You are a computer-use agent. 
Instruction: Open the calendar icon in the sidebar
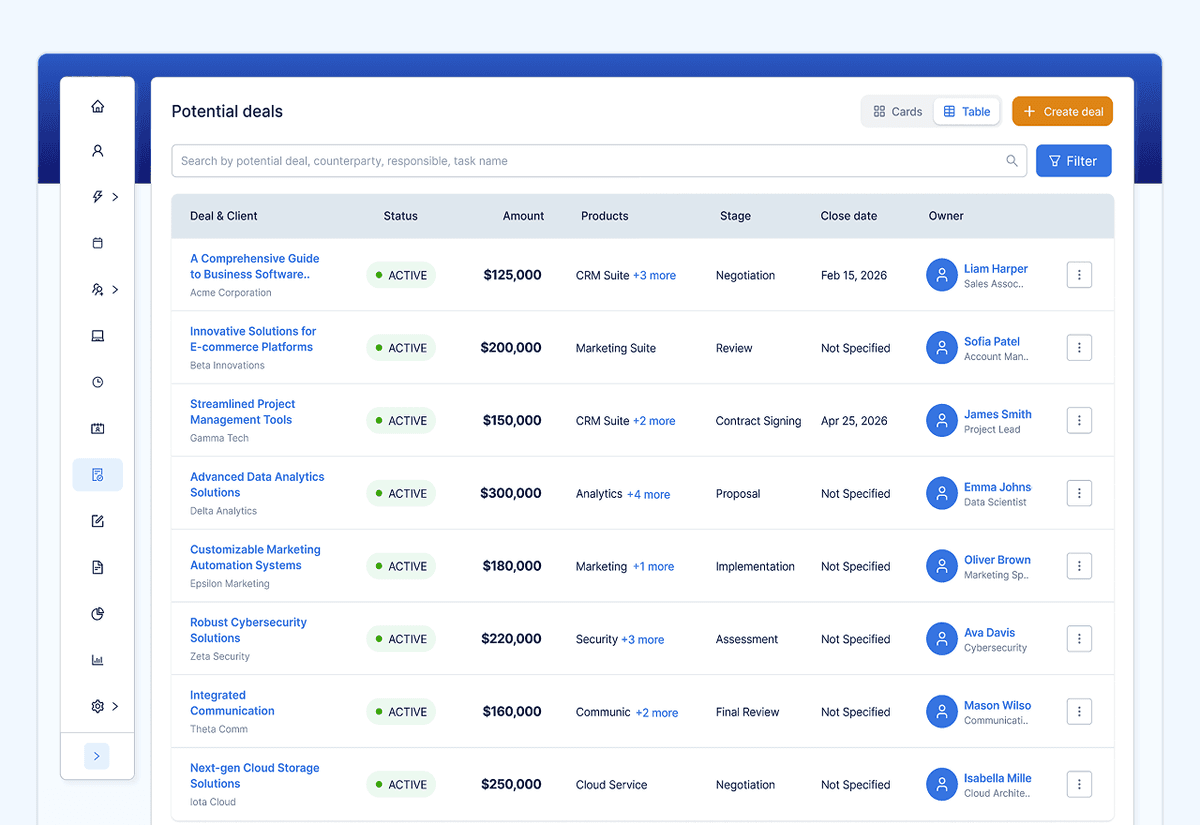click(x=97, y=243)
